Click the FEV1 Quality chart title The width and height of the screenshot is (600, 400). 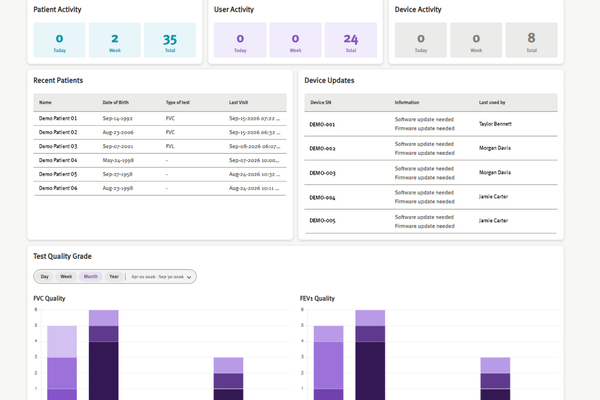(x=317, y=299)
